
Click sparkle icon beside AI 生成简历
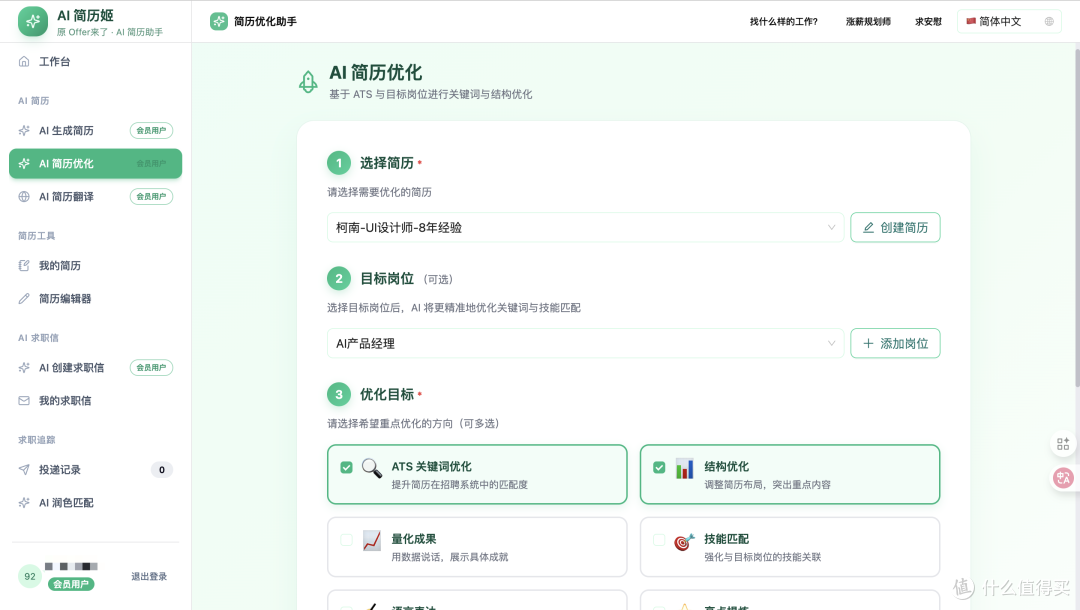coord(24,130)
